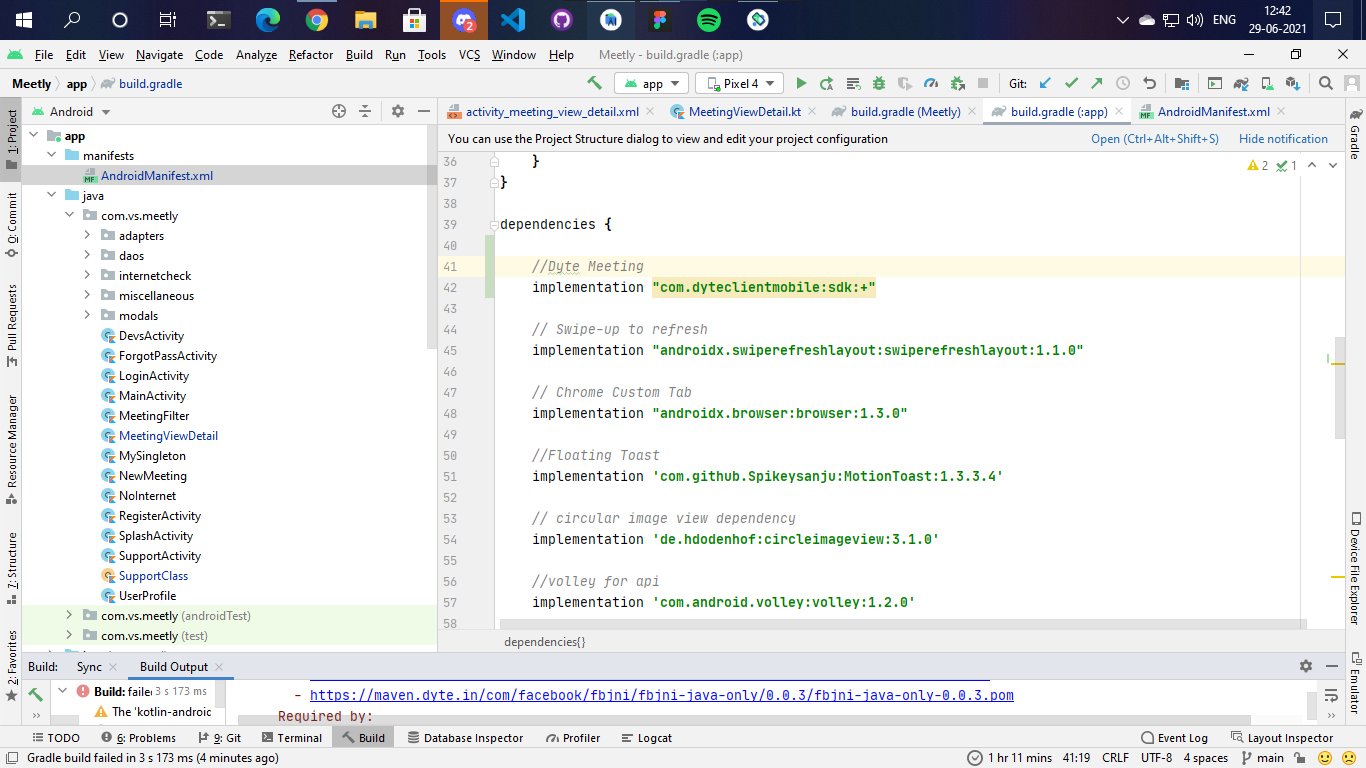
Task: Open the Profile app gauge icon
Action: tap(931, 83)
